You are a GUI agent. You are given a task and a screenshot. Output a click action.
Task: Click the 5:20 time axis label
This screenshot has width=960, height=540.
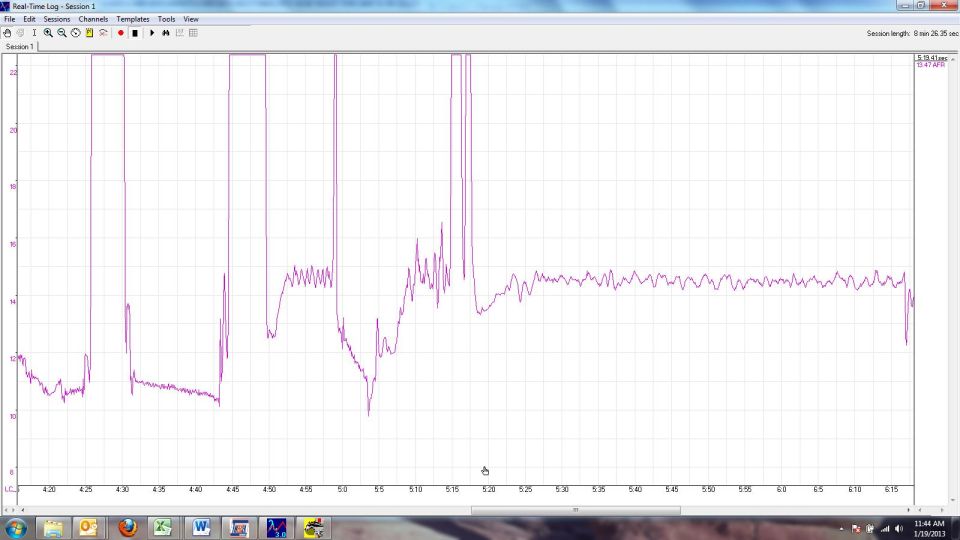coord(489,490)
